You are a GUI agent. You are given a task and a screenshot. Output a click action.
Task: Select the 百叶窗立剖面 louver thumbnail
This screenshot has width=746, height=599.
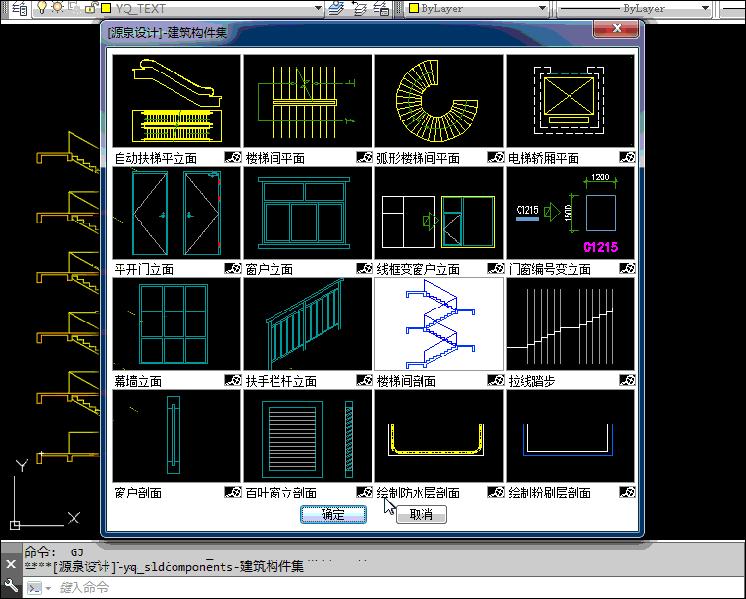pos(308,436)
